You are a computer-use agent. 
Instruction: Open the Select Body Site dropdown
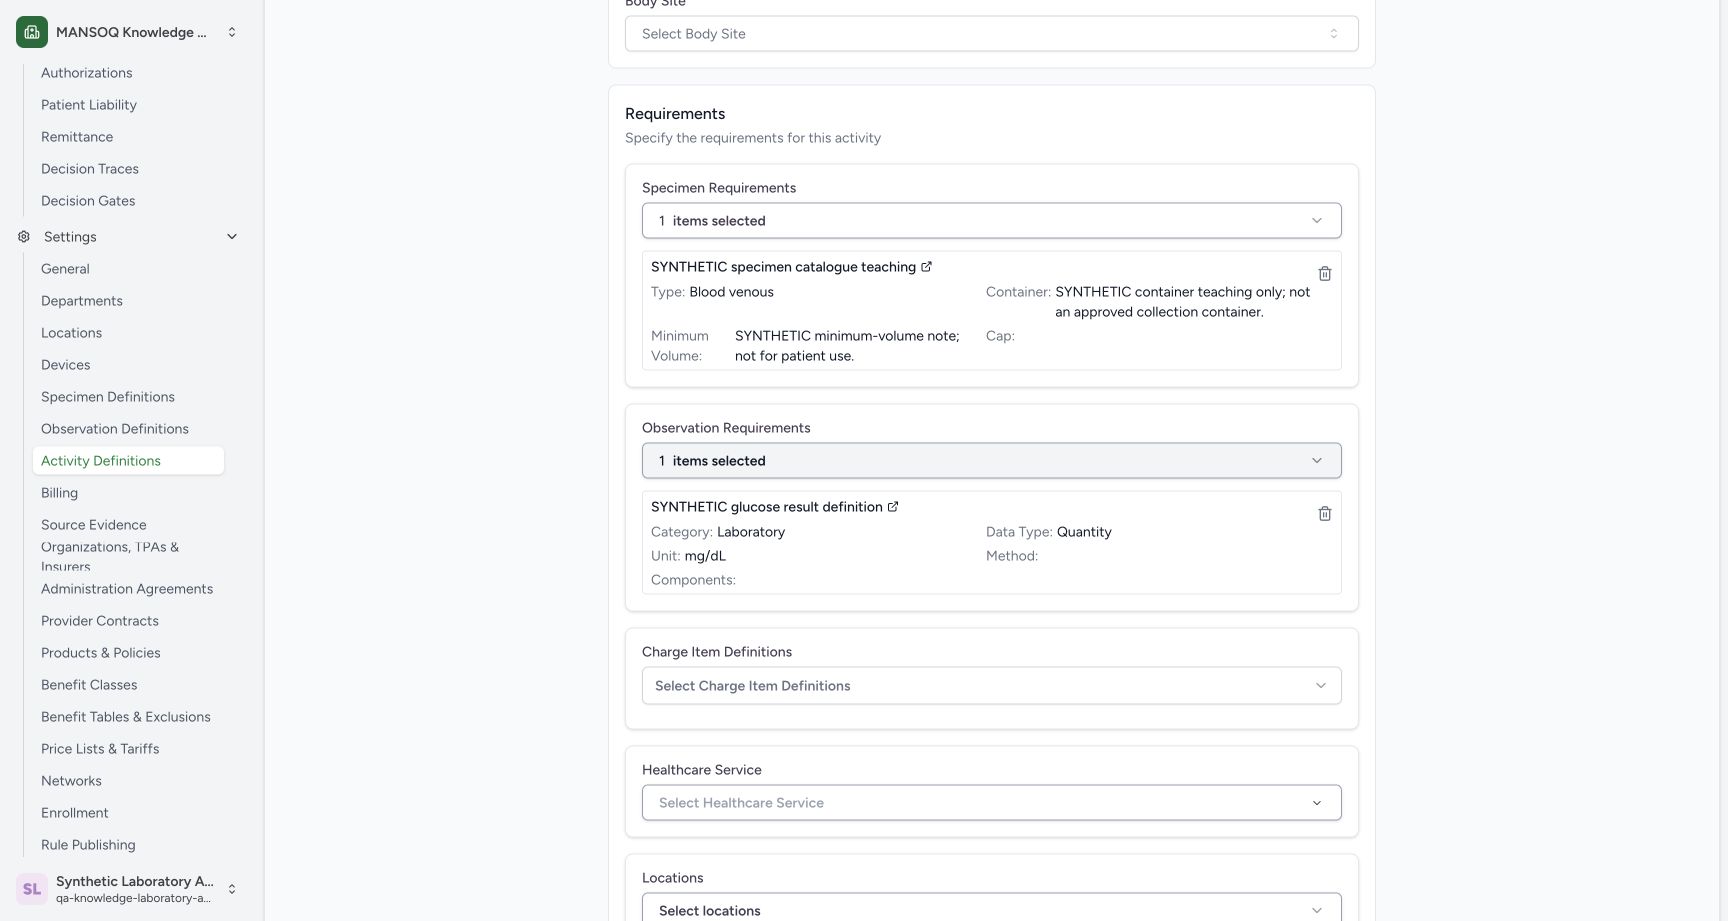[x=992, y=34]
